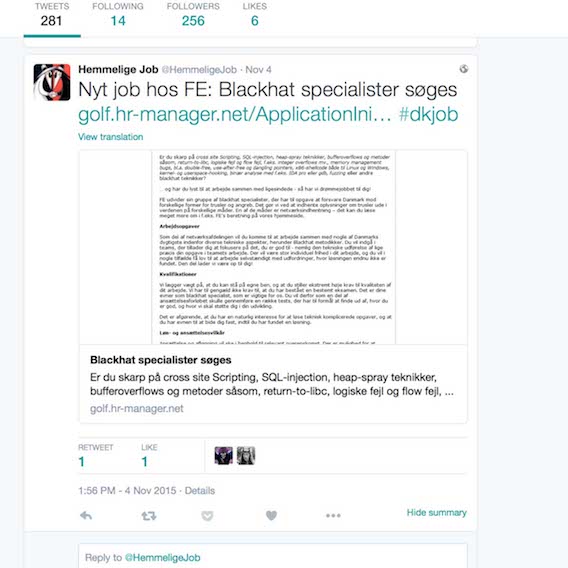Collapse the card with Hide summary
This screenshot has height=568, width=568.
coord(437,513)
